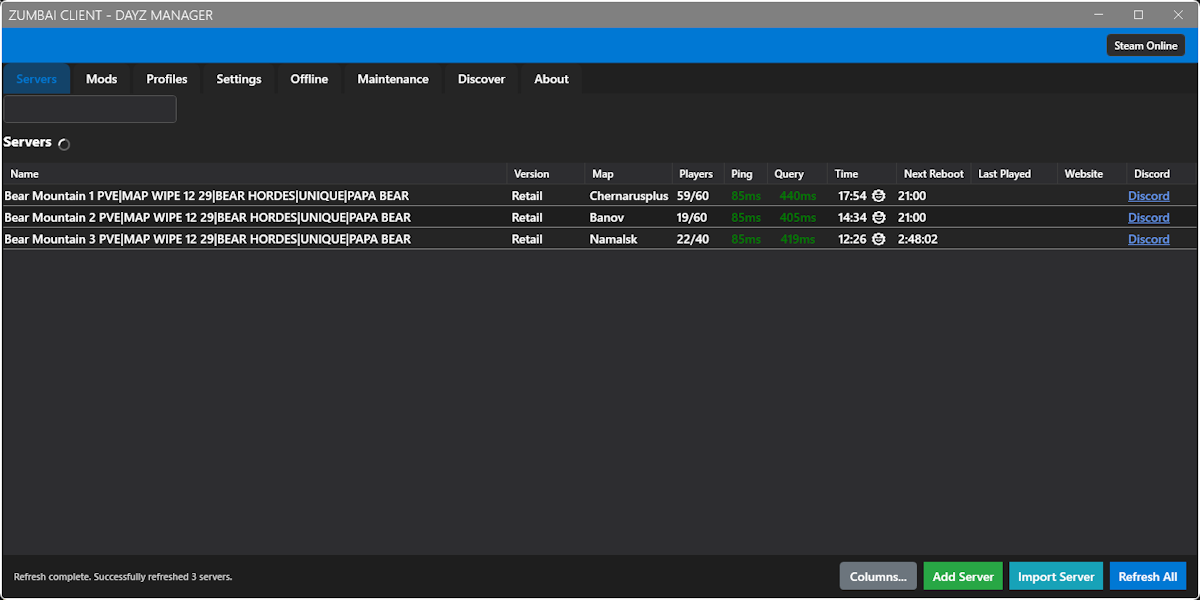
Task: Click the bear icon beside Bear Mountain 2's time
Action: coord(878,217)
